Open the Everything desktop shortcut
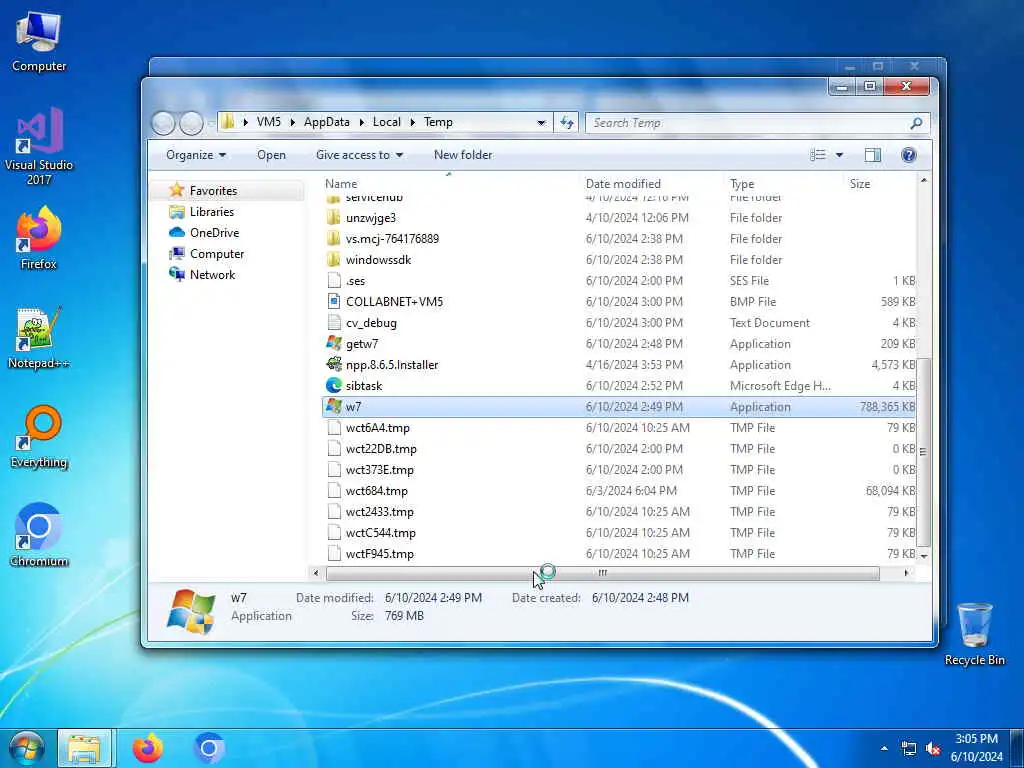The image size is (1024, 768). [39, 437]
